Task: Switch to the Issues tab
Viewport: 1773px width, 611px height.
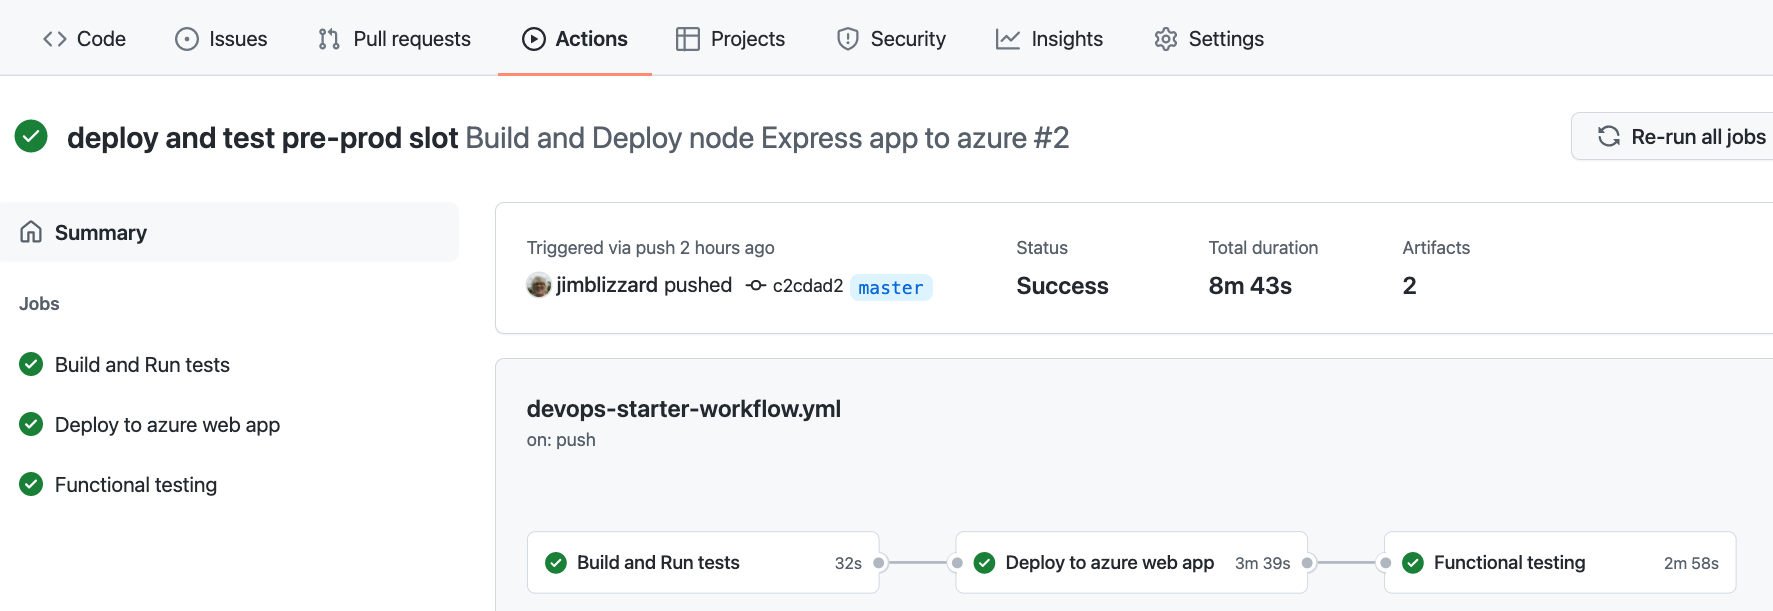Action: [x=221, y=39]
